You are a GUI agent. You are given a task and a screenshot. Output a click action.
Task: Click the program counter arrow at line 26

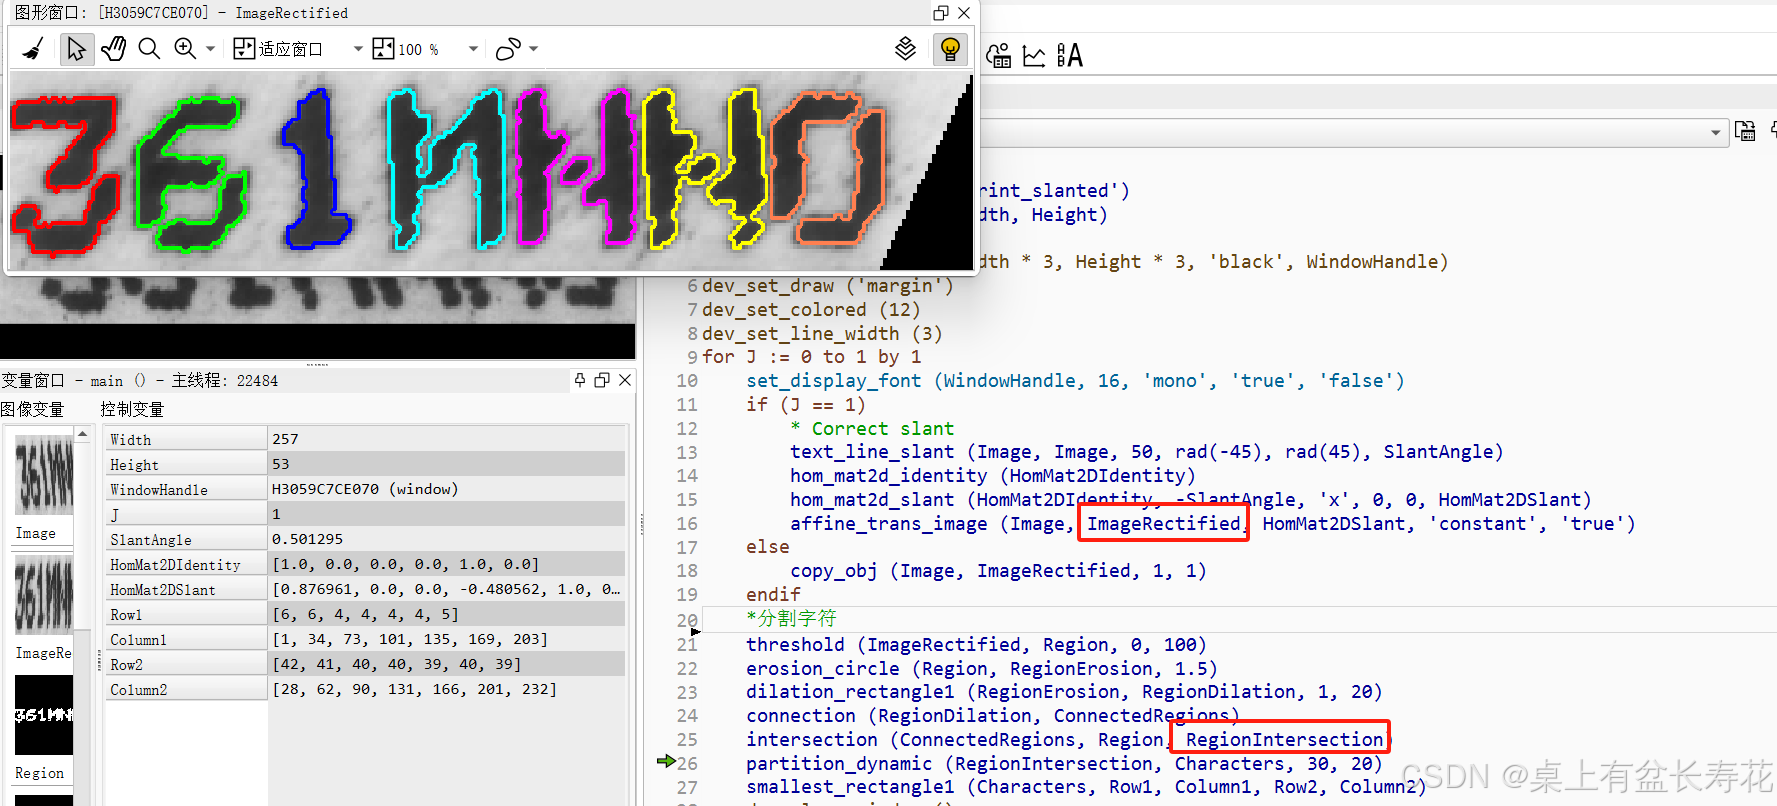[665, 761]
